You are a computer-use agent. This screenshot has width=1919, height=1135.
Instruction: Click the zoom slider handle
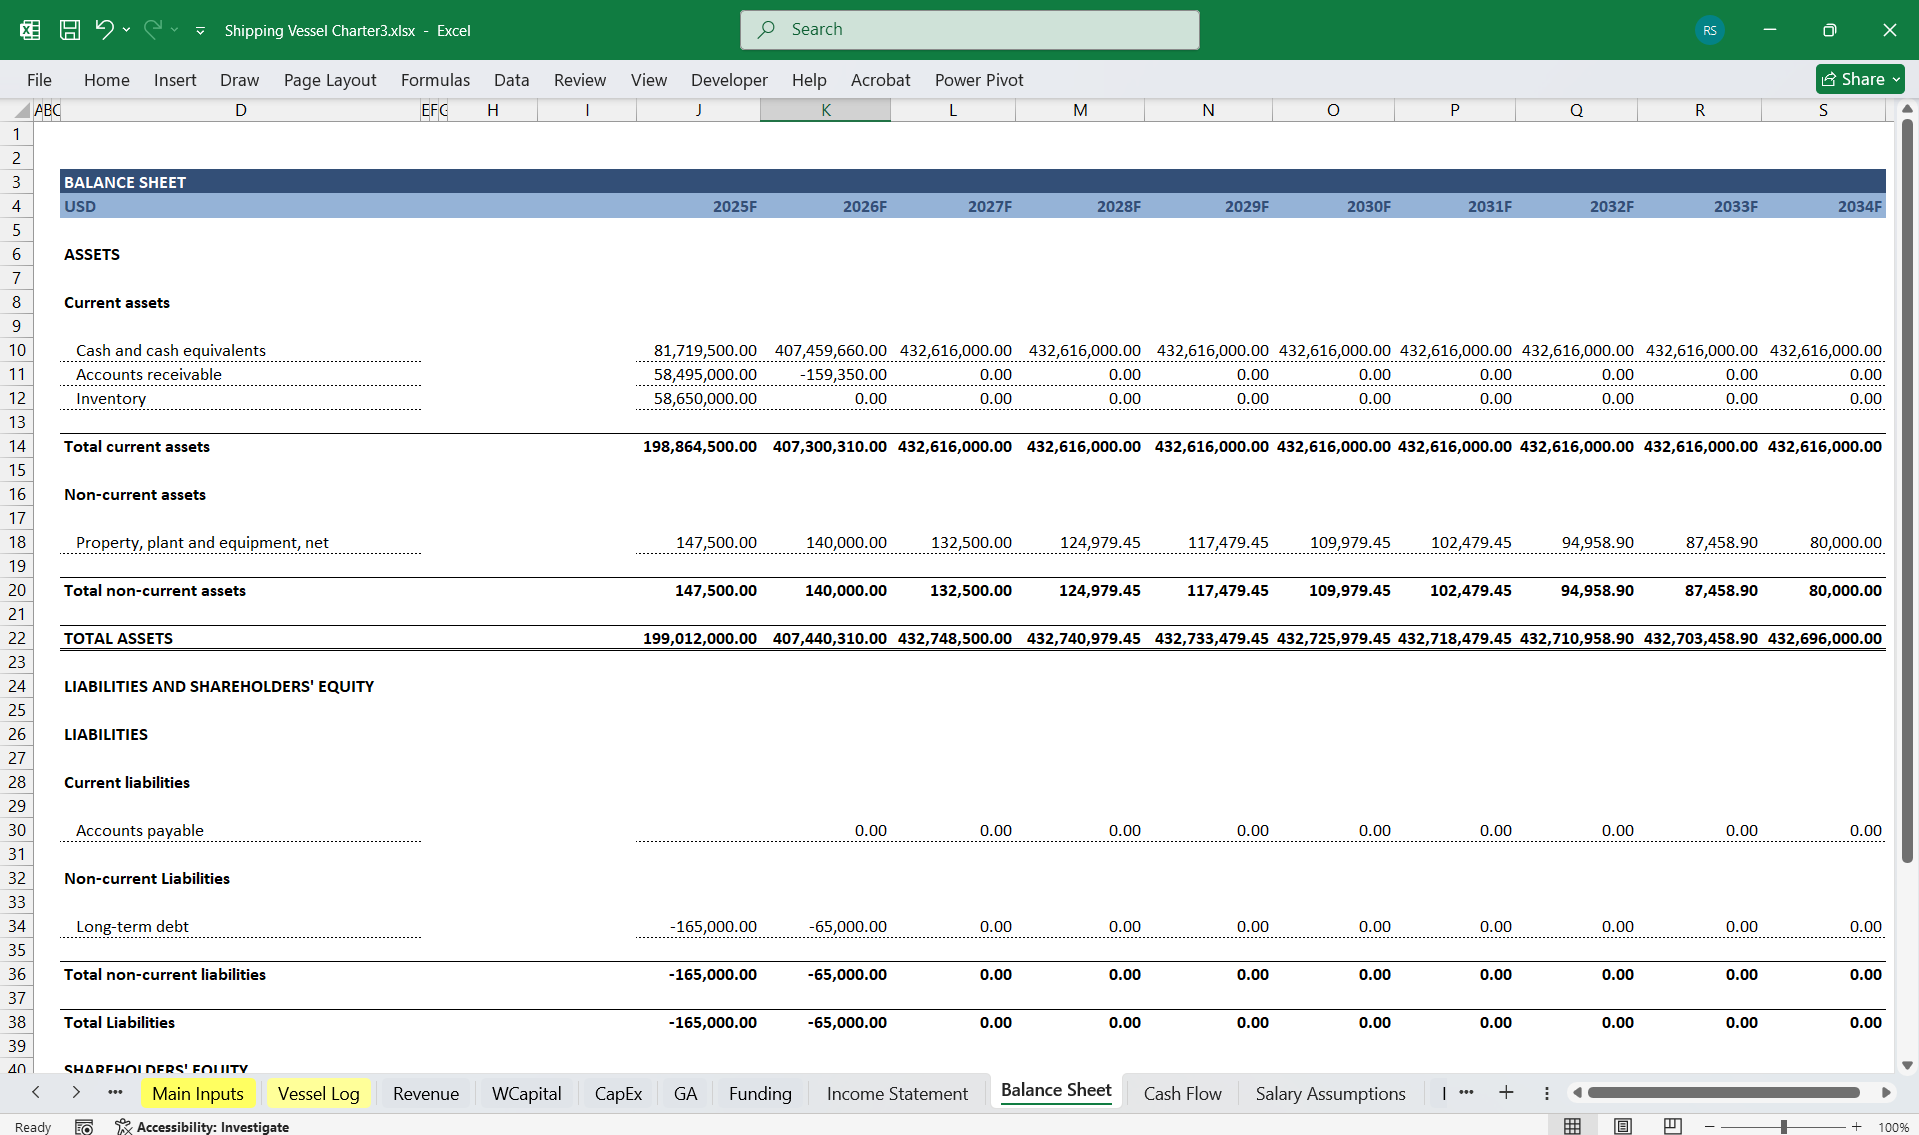pyautogui.click(x=1783, y=1127)
